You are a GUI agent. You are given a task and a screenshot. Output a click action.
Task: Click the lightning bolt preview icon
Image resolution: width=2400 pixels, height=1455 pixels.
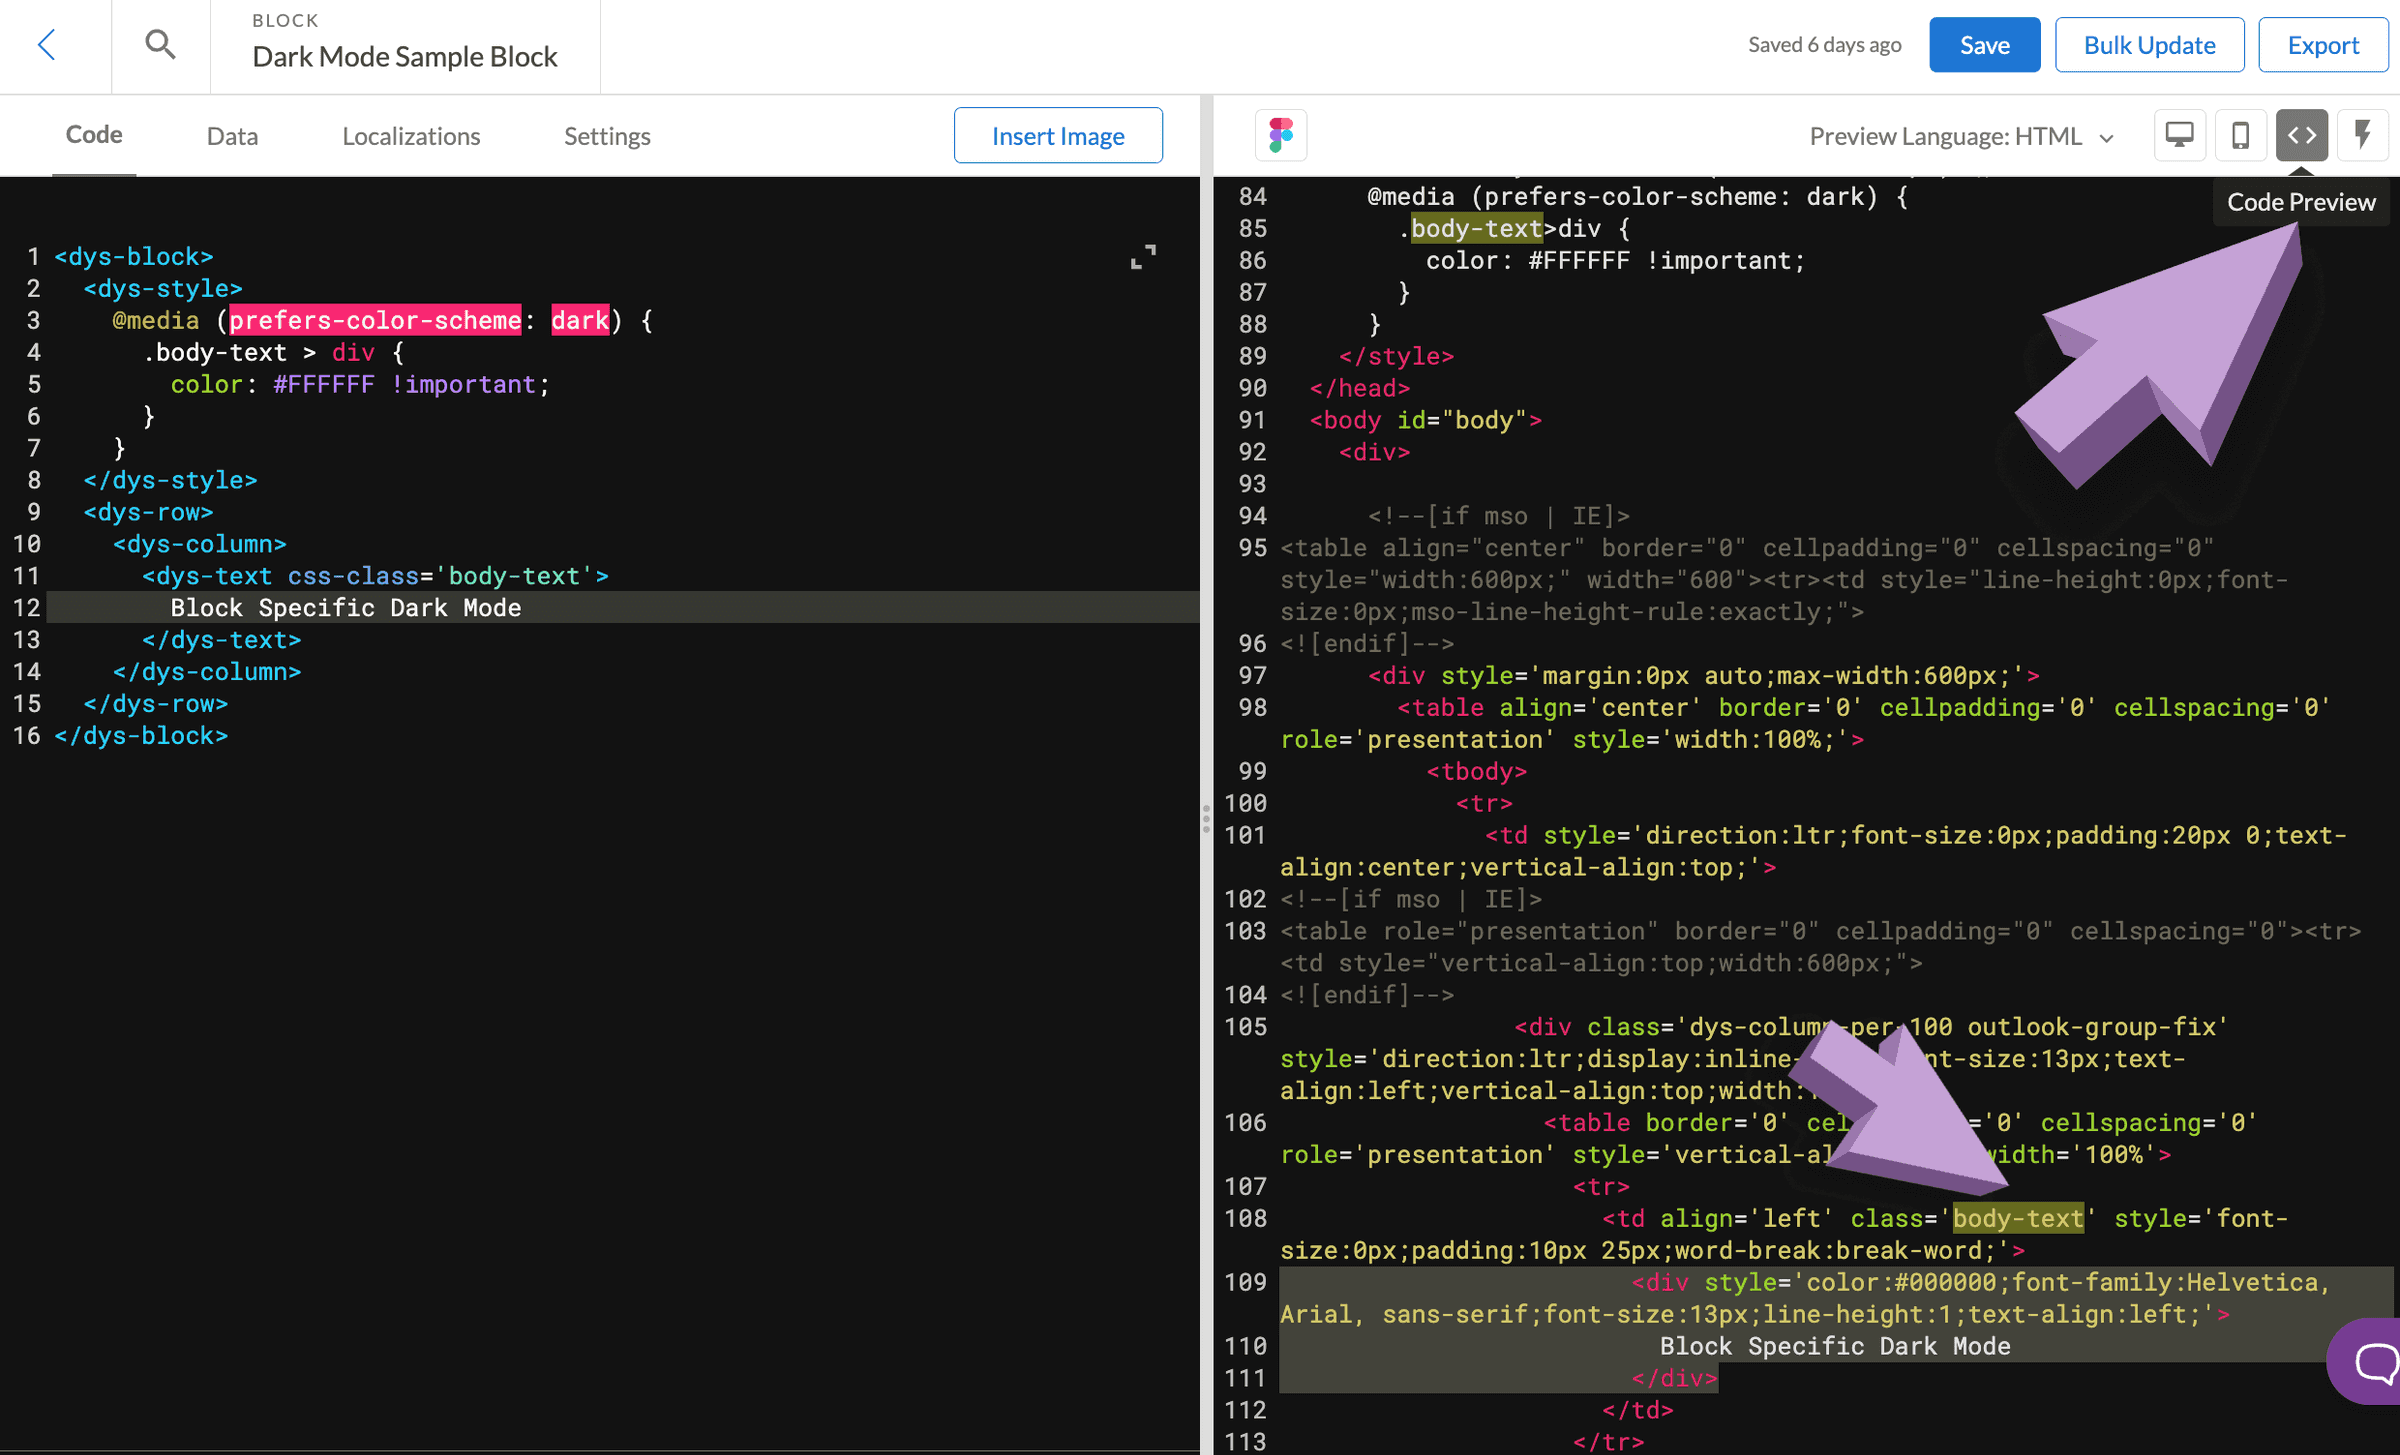pyautogui.click(x=2363, y=135)
